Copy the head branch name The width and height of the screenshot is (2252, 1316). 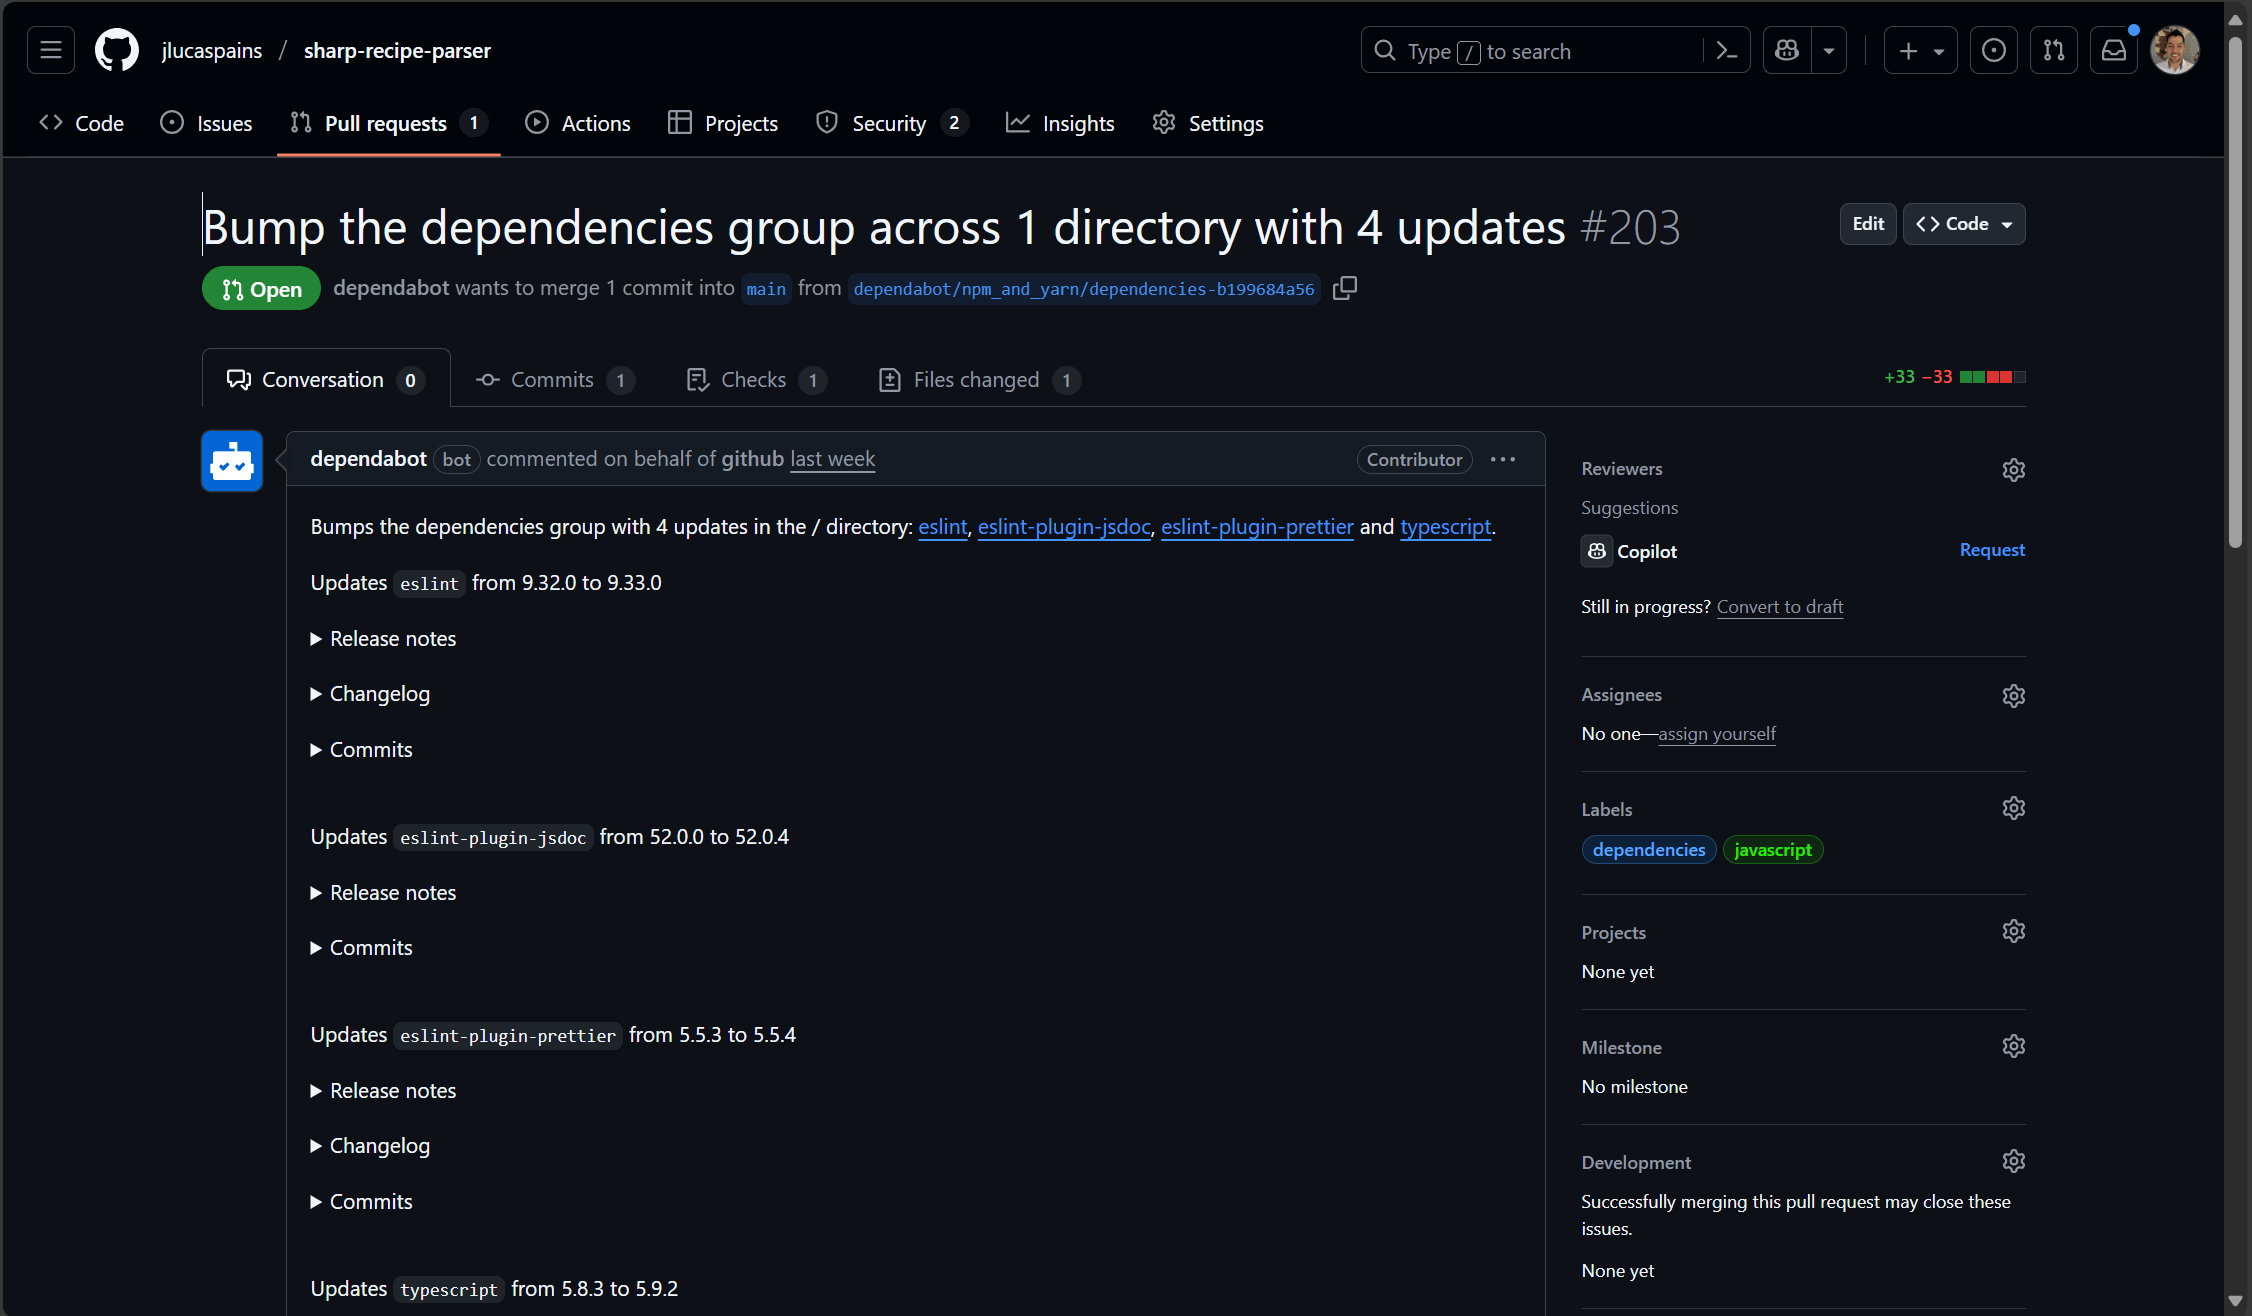click(1345, 288)
